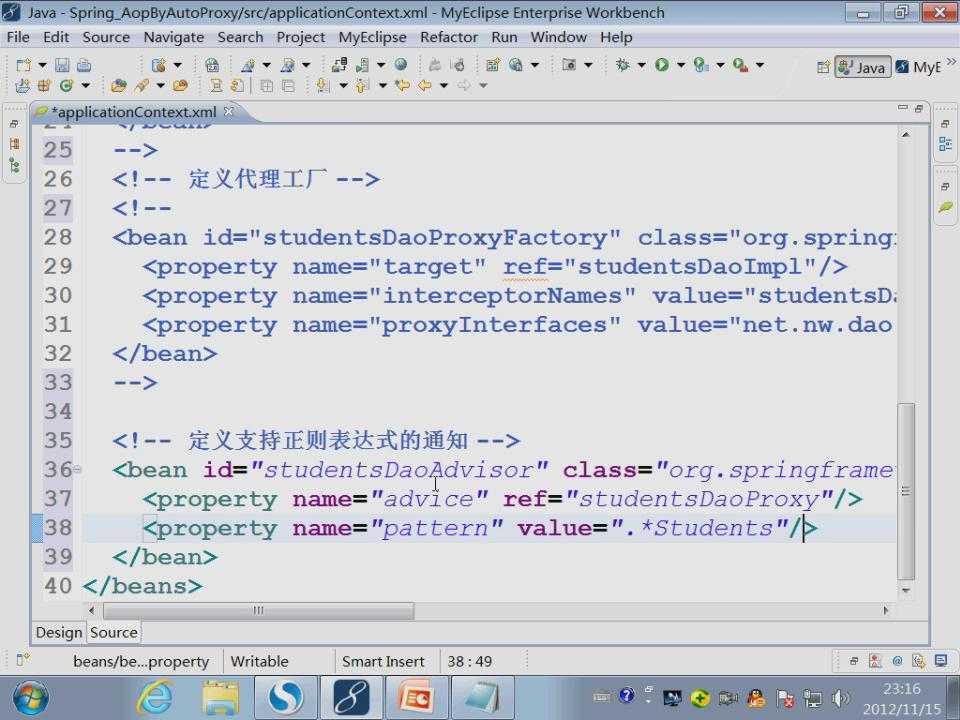Screen dimensions: 960x720
Task: Select the applicationContext.xml editor tab
Action: [x=134, y=112]
